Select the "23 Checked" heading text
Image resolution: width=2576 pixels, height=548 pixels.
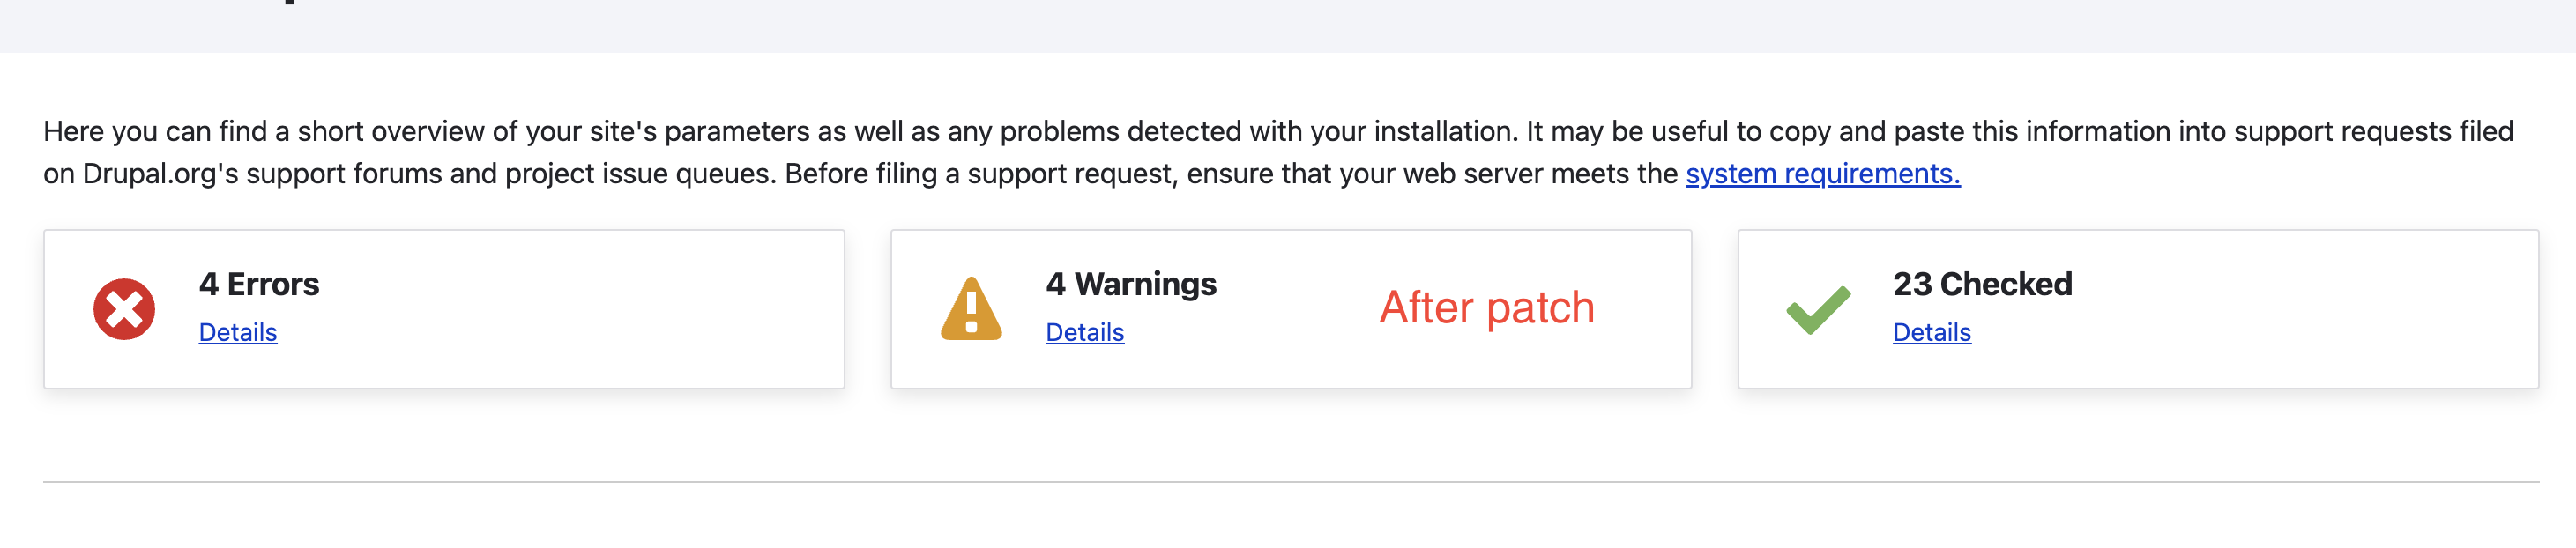click(1983, 284)
